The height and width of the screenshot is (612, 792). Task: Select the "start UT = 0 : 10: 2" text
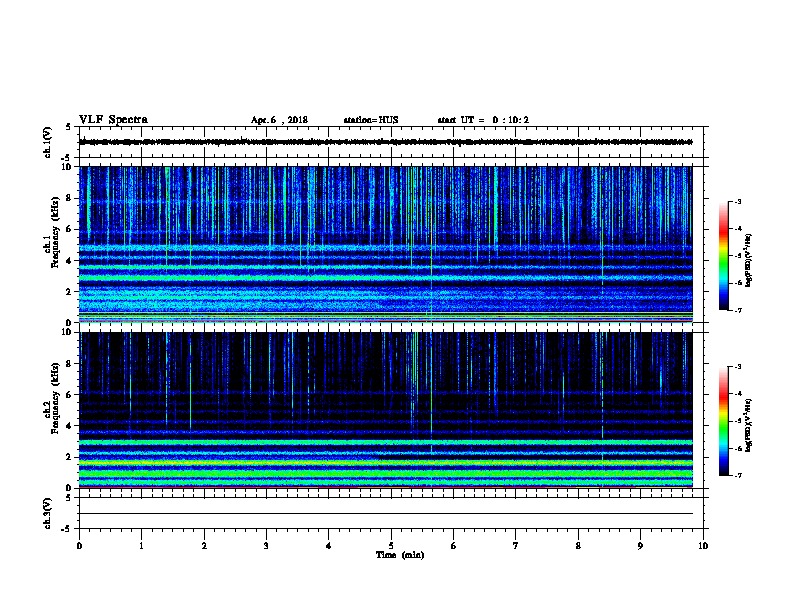click(x=483, y=120)
